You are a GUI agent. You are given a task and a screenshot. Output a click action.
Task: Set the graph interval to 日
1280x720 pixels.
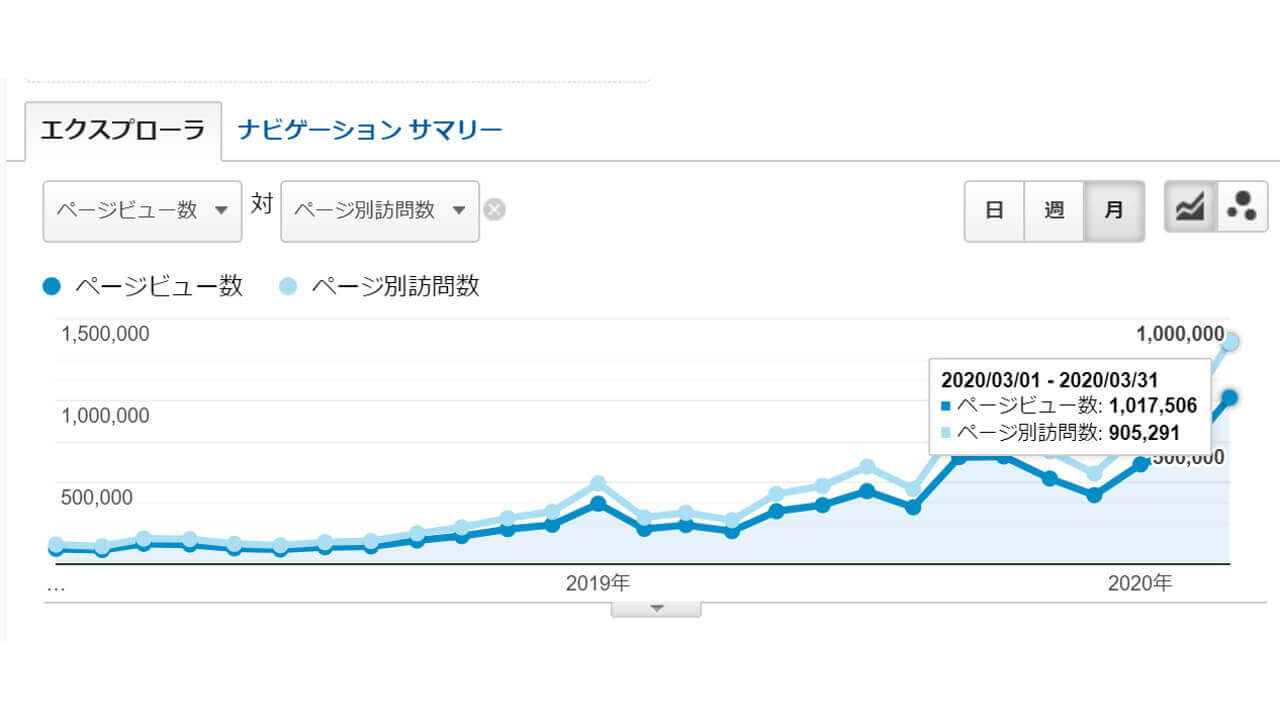click(x=994, y=211)
